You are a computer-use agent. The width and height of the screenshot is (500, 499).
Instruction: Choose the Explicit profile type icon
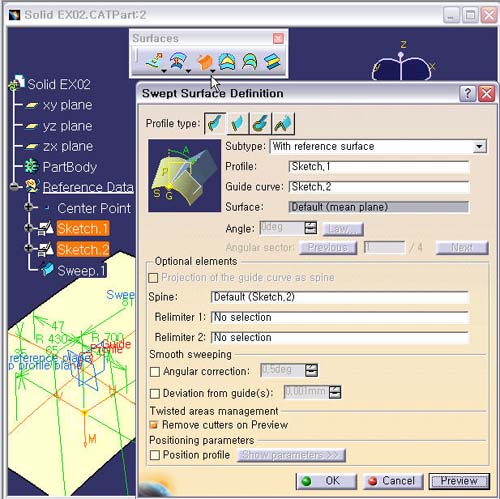click(215, 123)
